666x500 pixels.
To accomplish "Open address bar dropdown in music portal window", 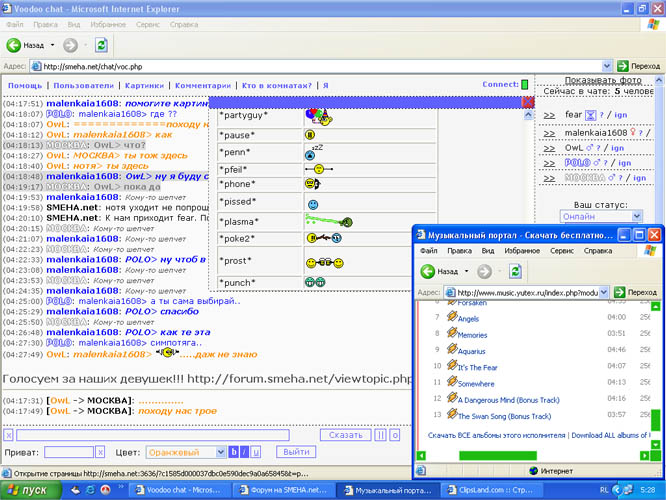I will (x=604, y=292).
